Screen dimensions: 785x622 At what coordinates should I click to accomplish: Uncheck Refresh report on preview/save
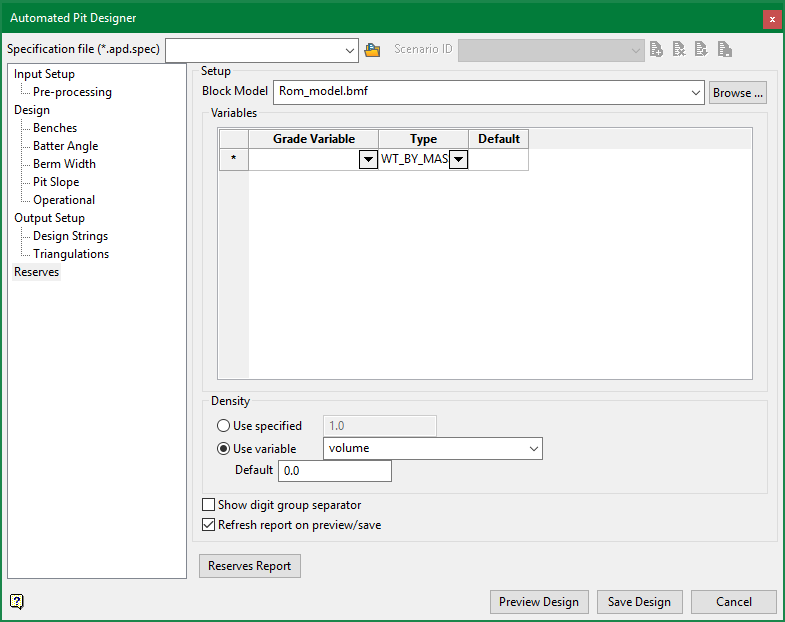click(209, 525)
